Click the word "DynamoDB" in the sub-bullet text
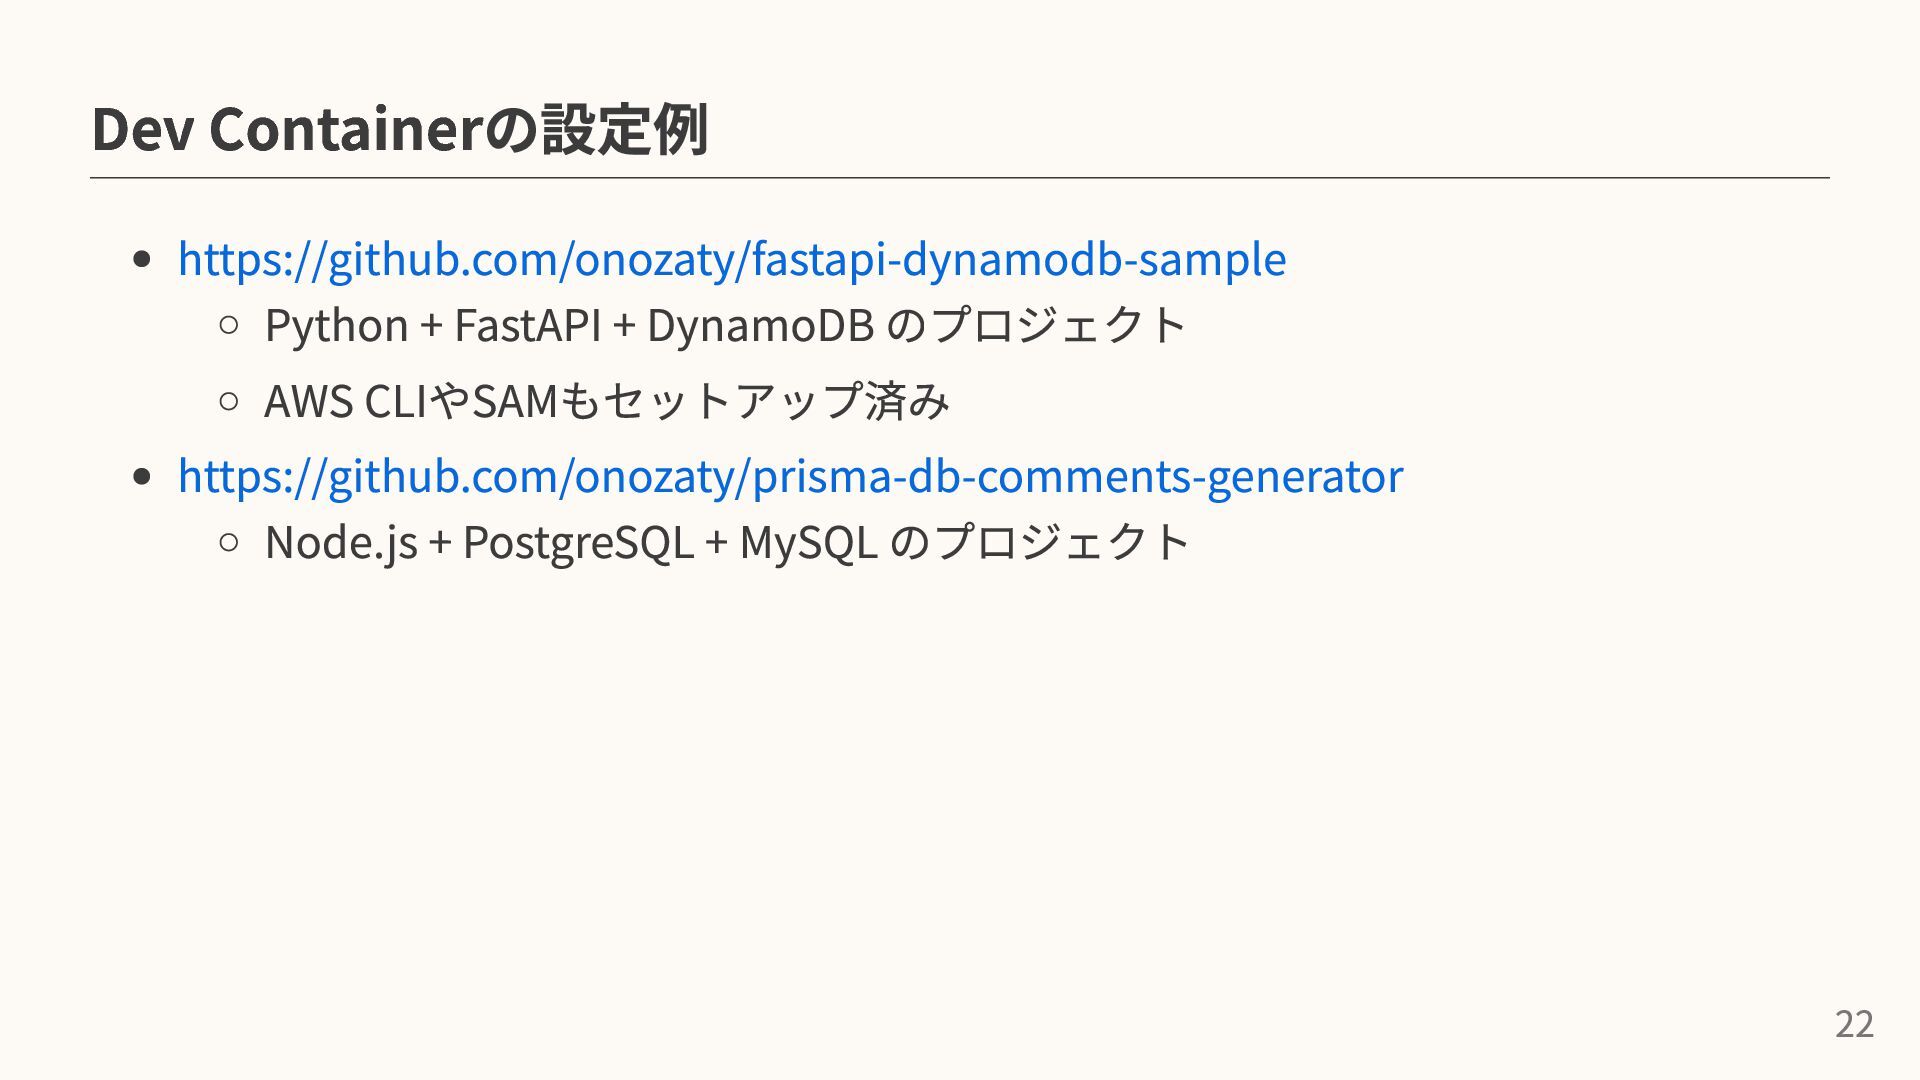The image size is (1920, 1080). click(x=760, y=326)
